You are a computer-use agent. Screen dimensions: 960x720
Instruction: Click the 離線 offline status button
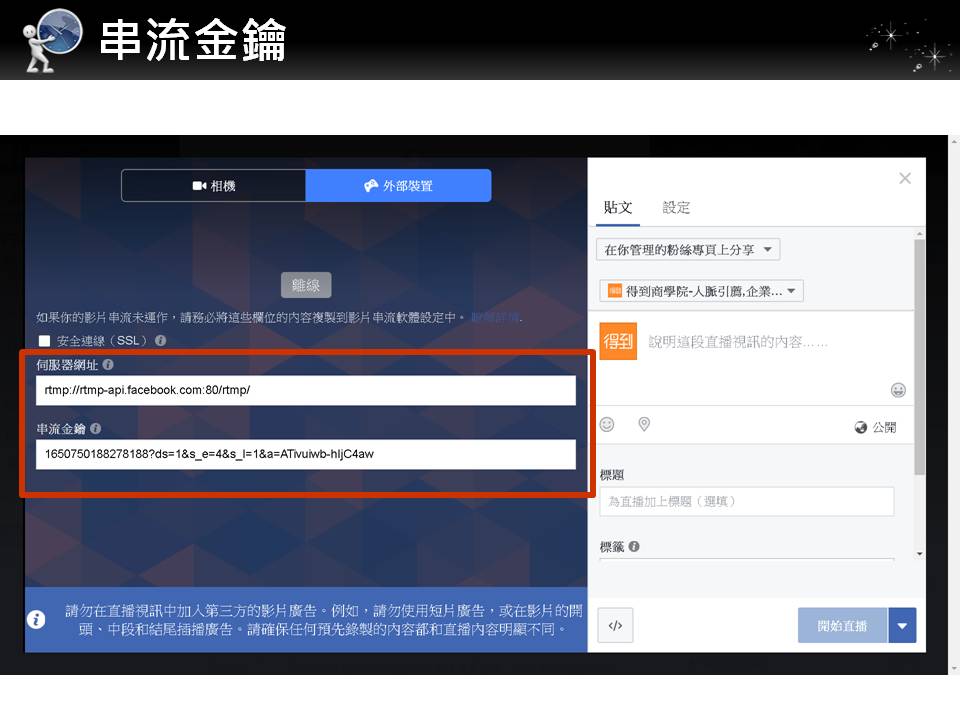coord(306,285)
